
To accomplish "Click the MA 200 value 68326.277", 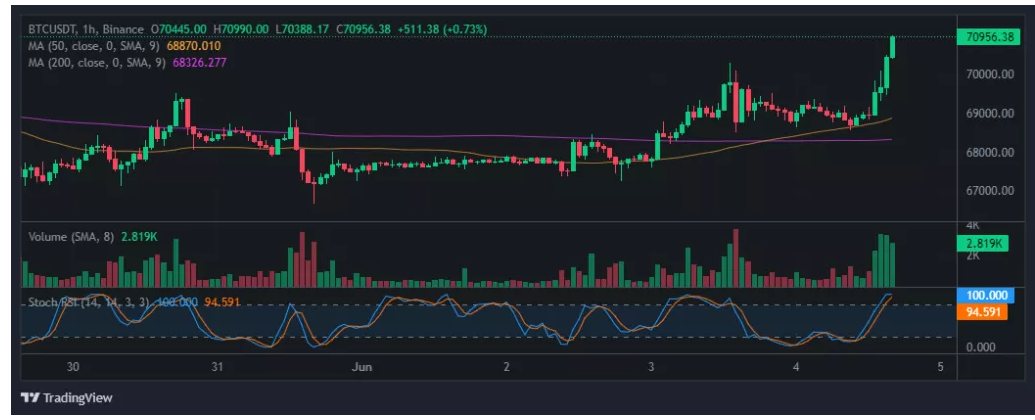I will tap(202, 63).
